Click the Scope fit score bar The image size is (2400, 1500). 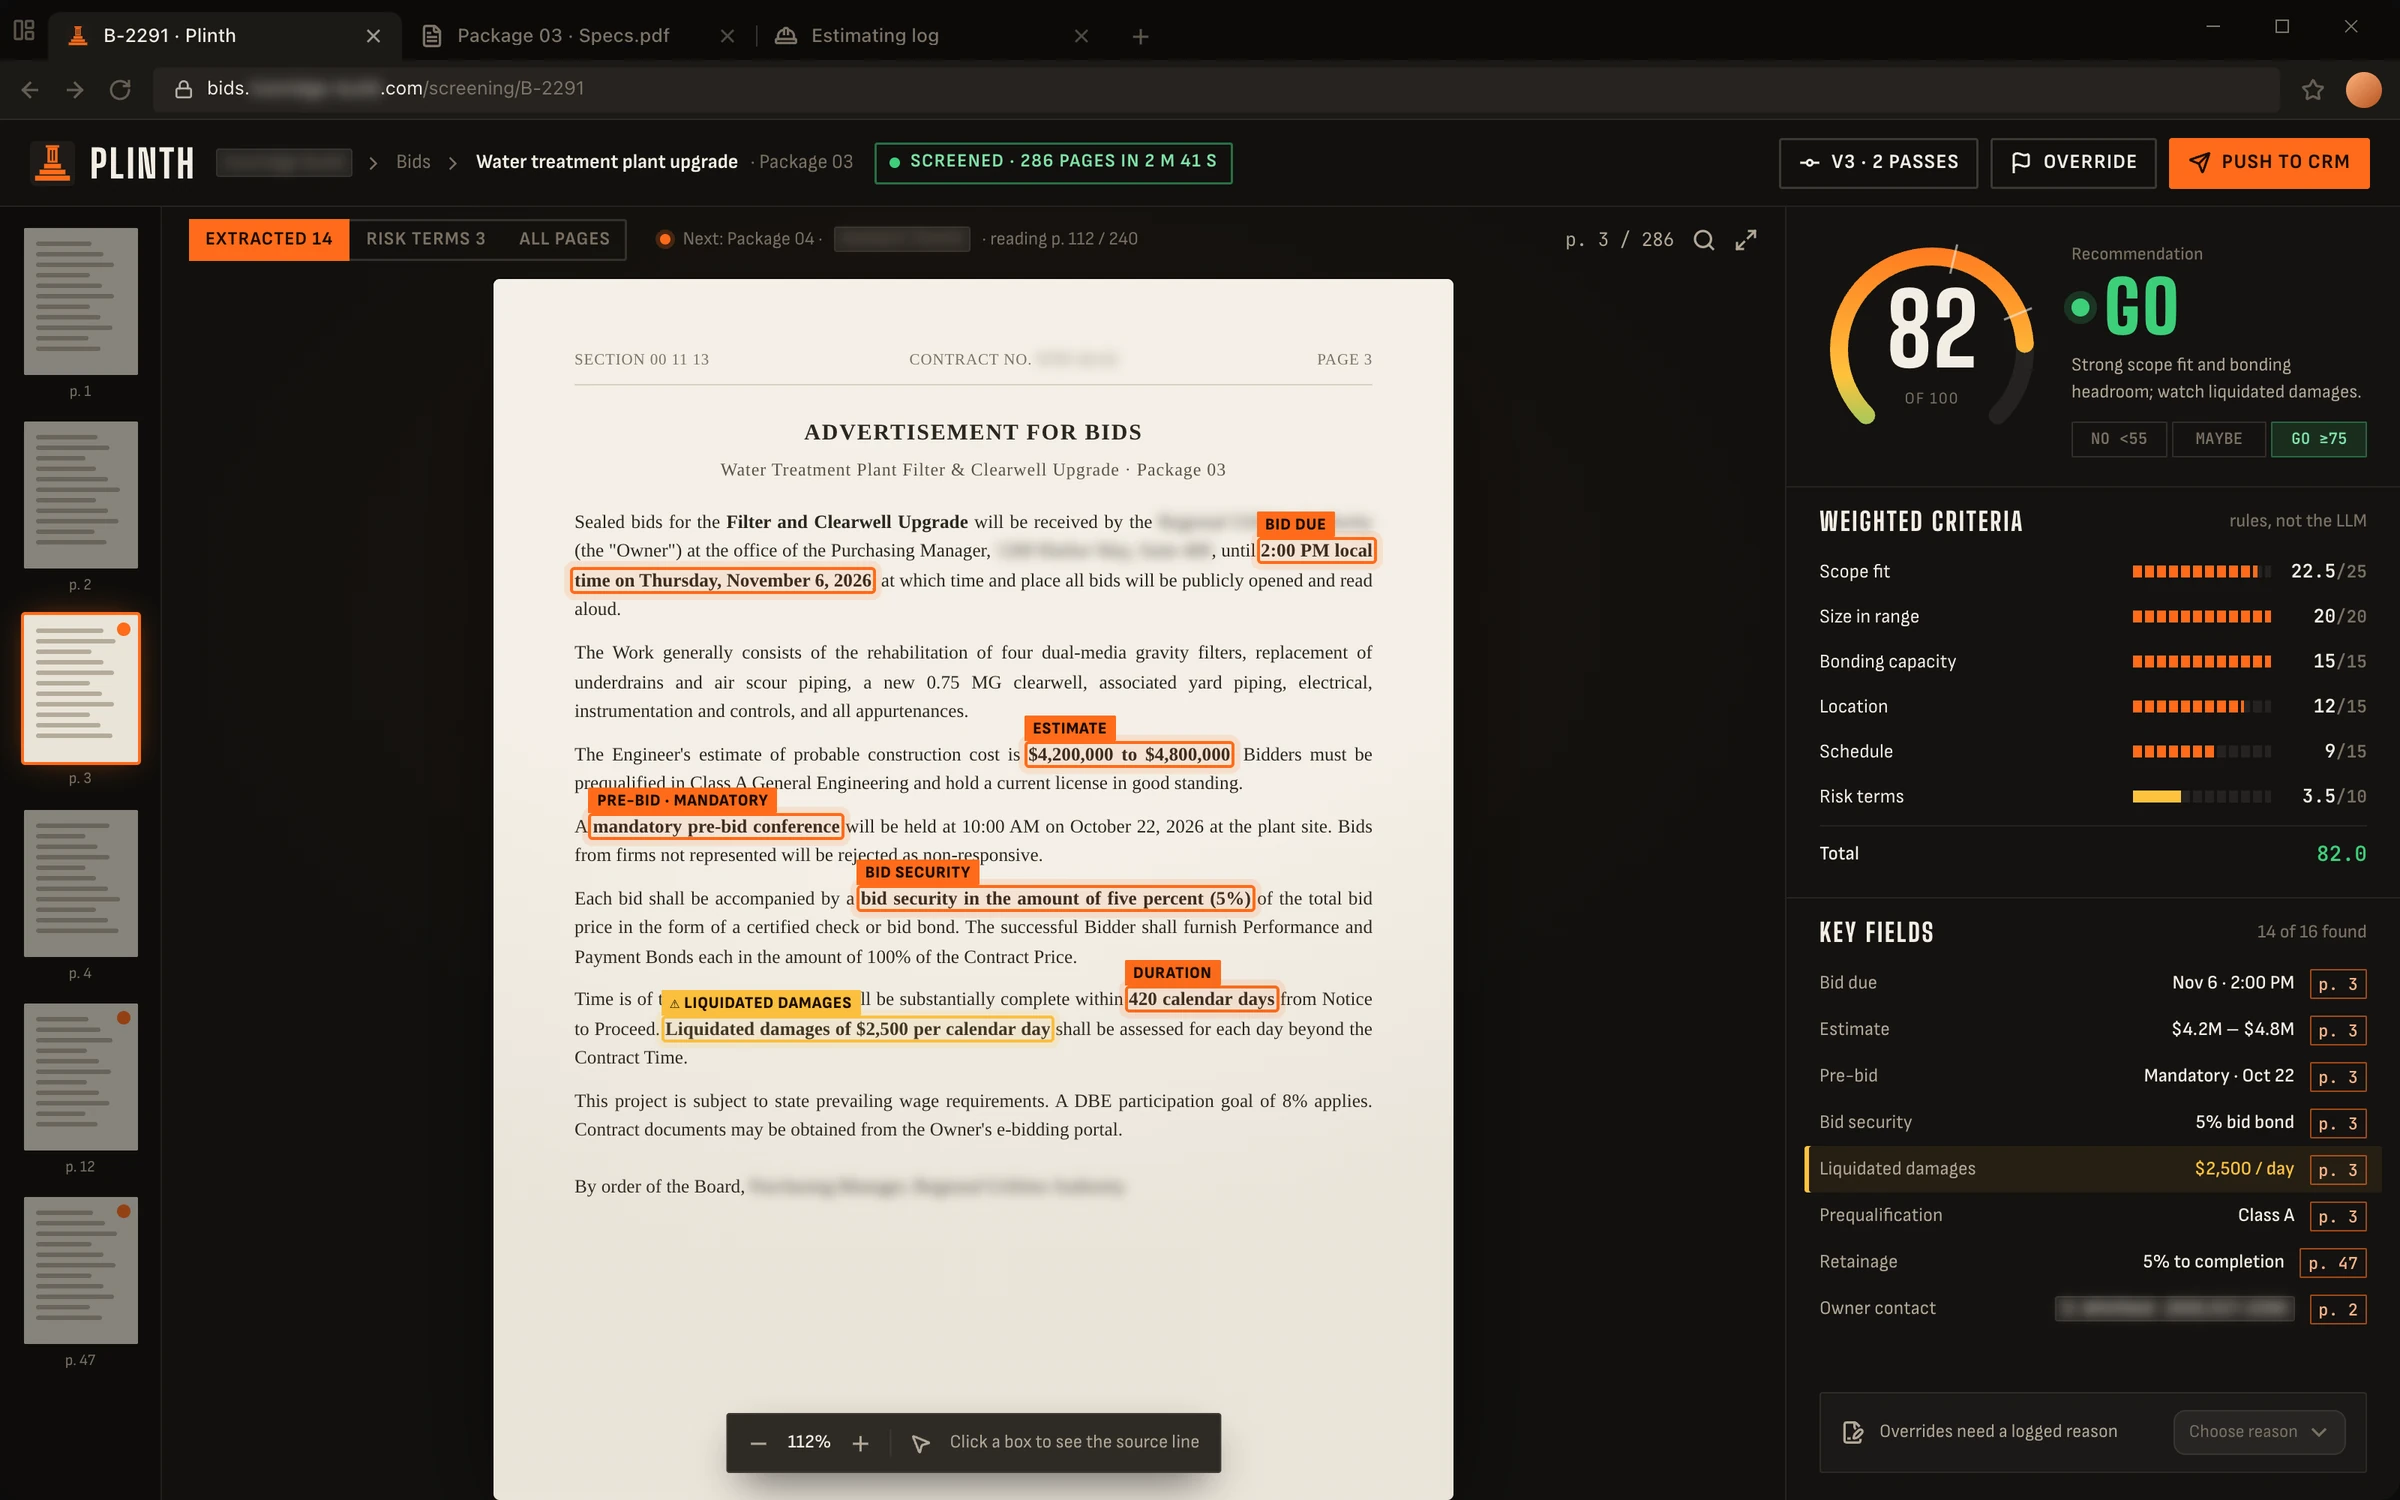pyautogui.click(x=2201, y=571)
